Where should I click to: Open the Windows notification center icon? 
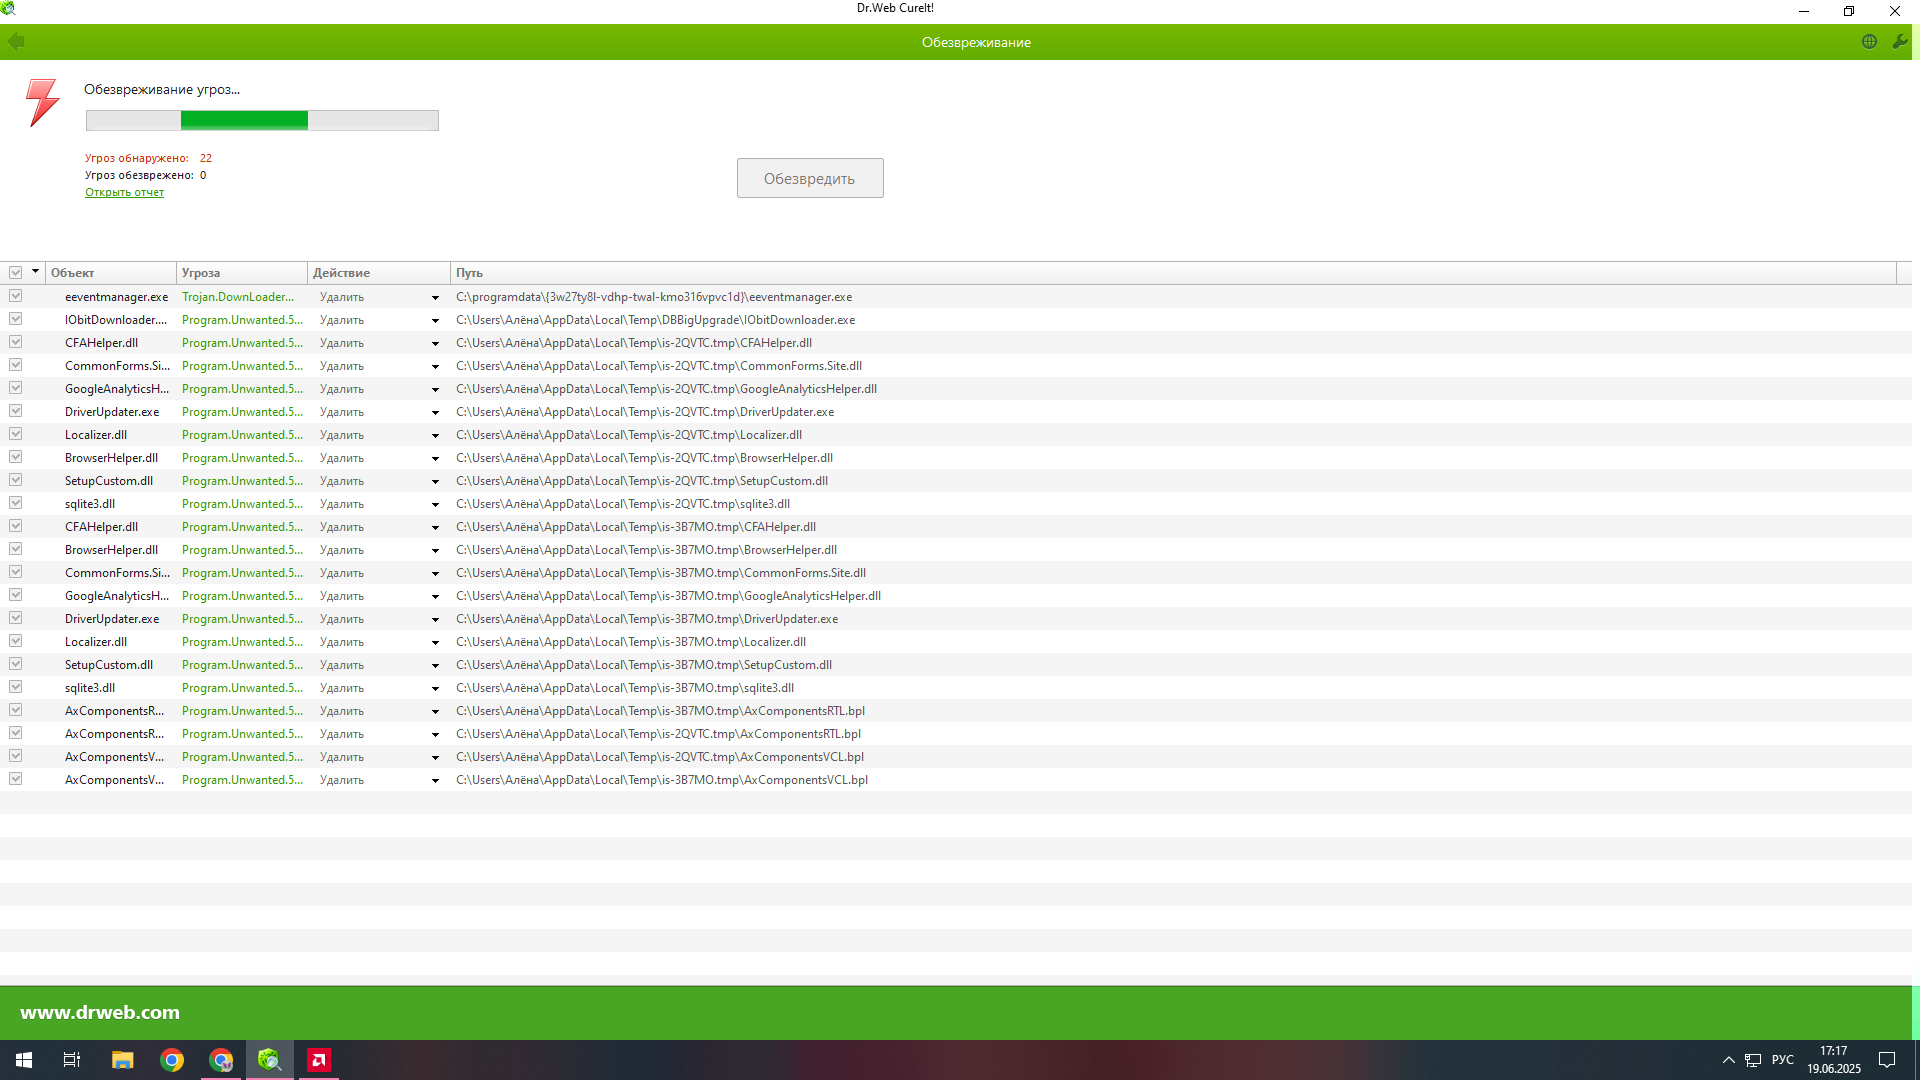pos(1887,1060)
